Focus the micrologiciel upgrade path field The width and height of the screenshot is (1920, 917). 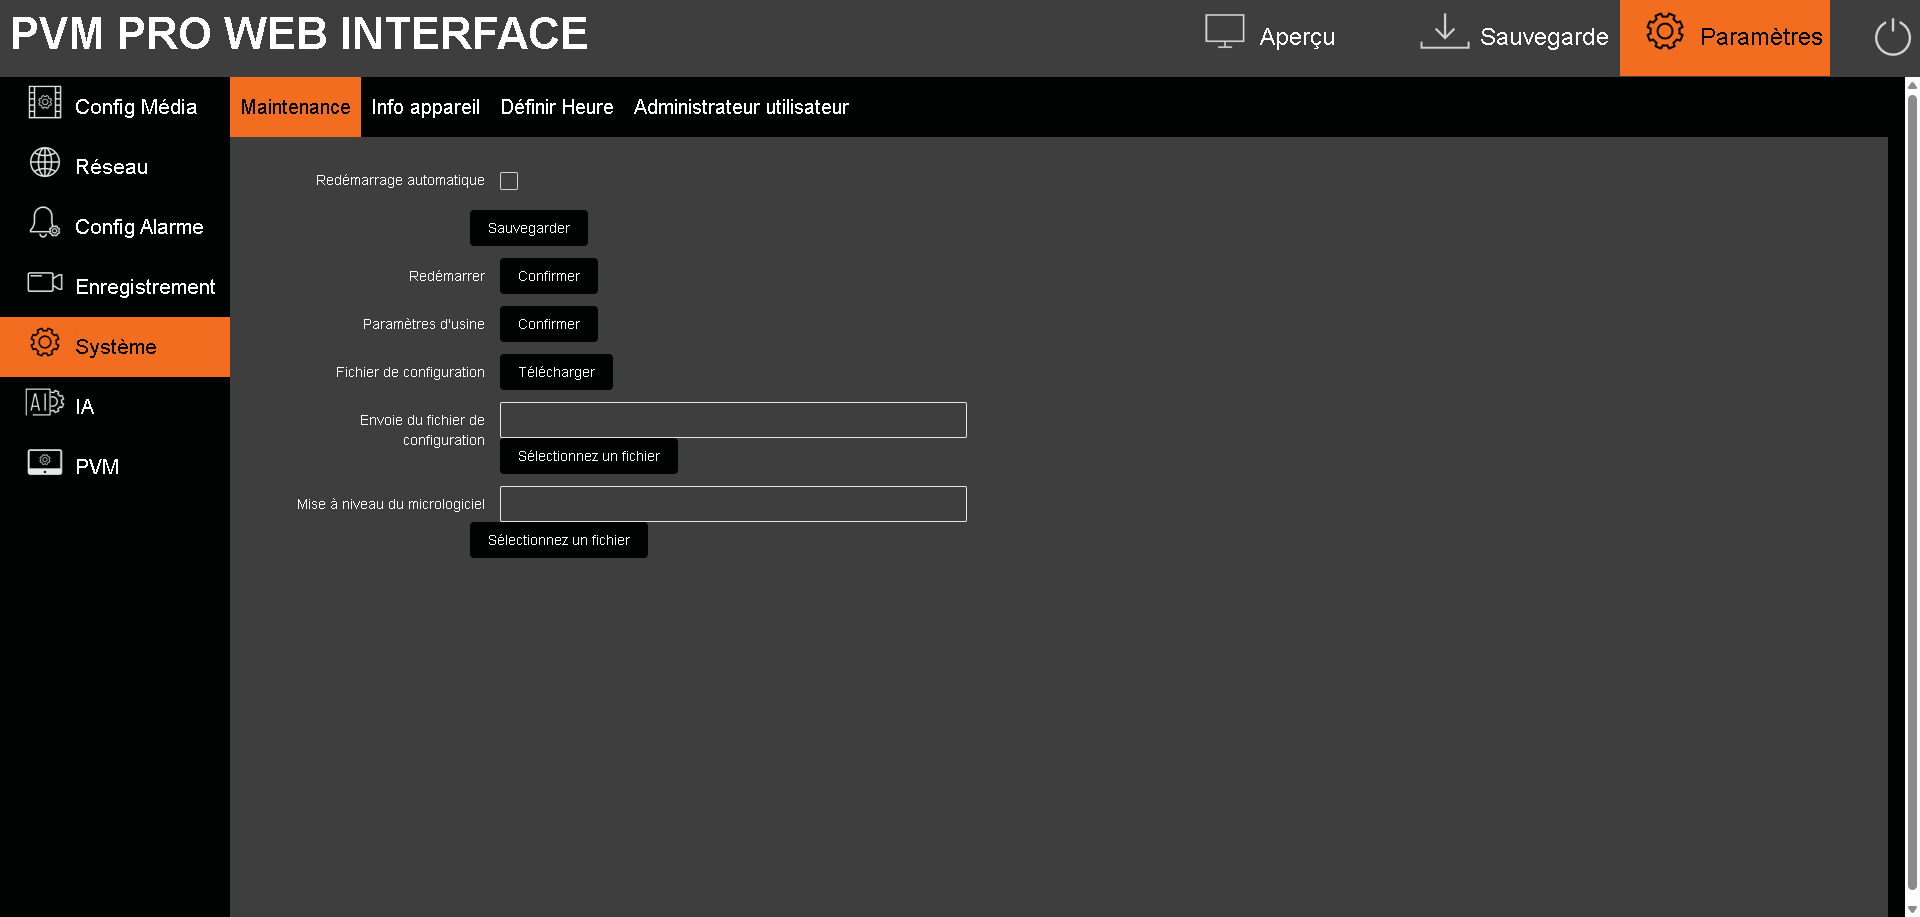pyautogui.click(x=733, y=504)
